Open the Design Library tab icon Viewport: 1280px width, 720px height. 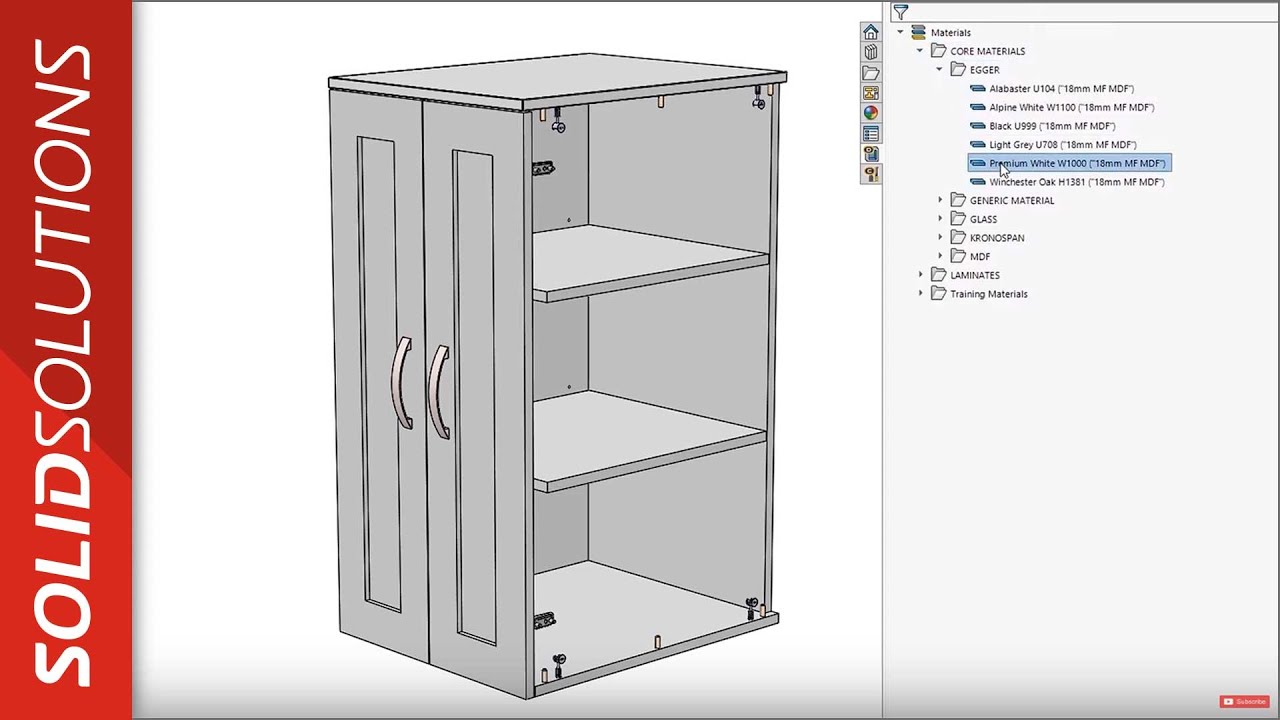coord(871,52)
